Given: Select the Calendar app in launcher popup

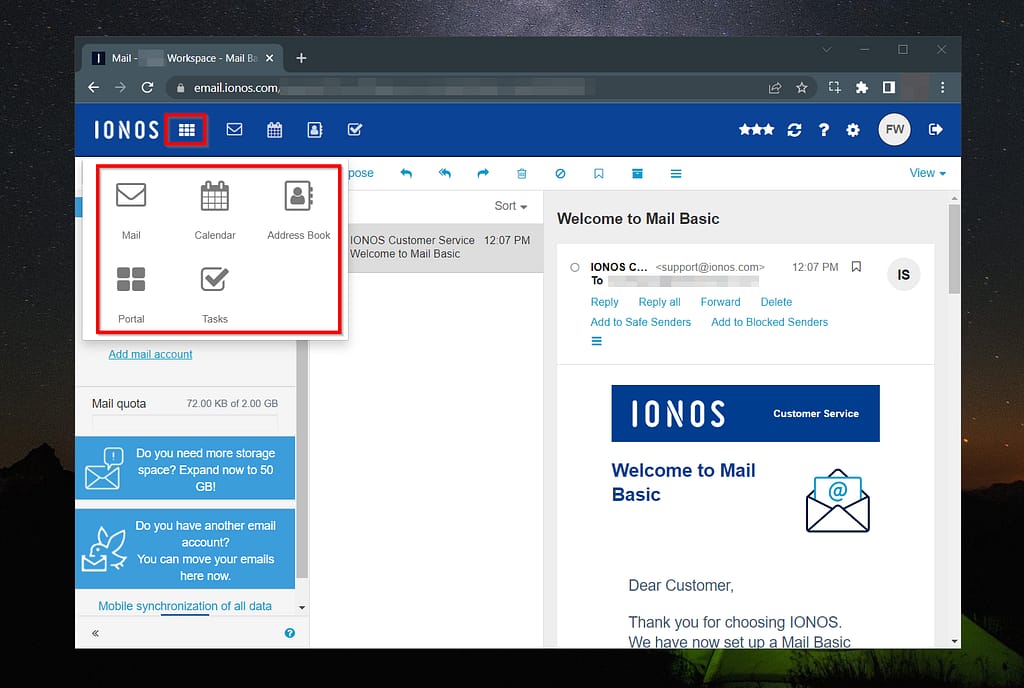Looking at the screenshot, I should 215,211.
